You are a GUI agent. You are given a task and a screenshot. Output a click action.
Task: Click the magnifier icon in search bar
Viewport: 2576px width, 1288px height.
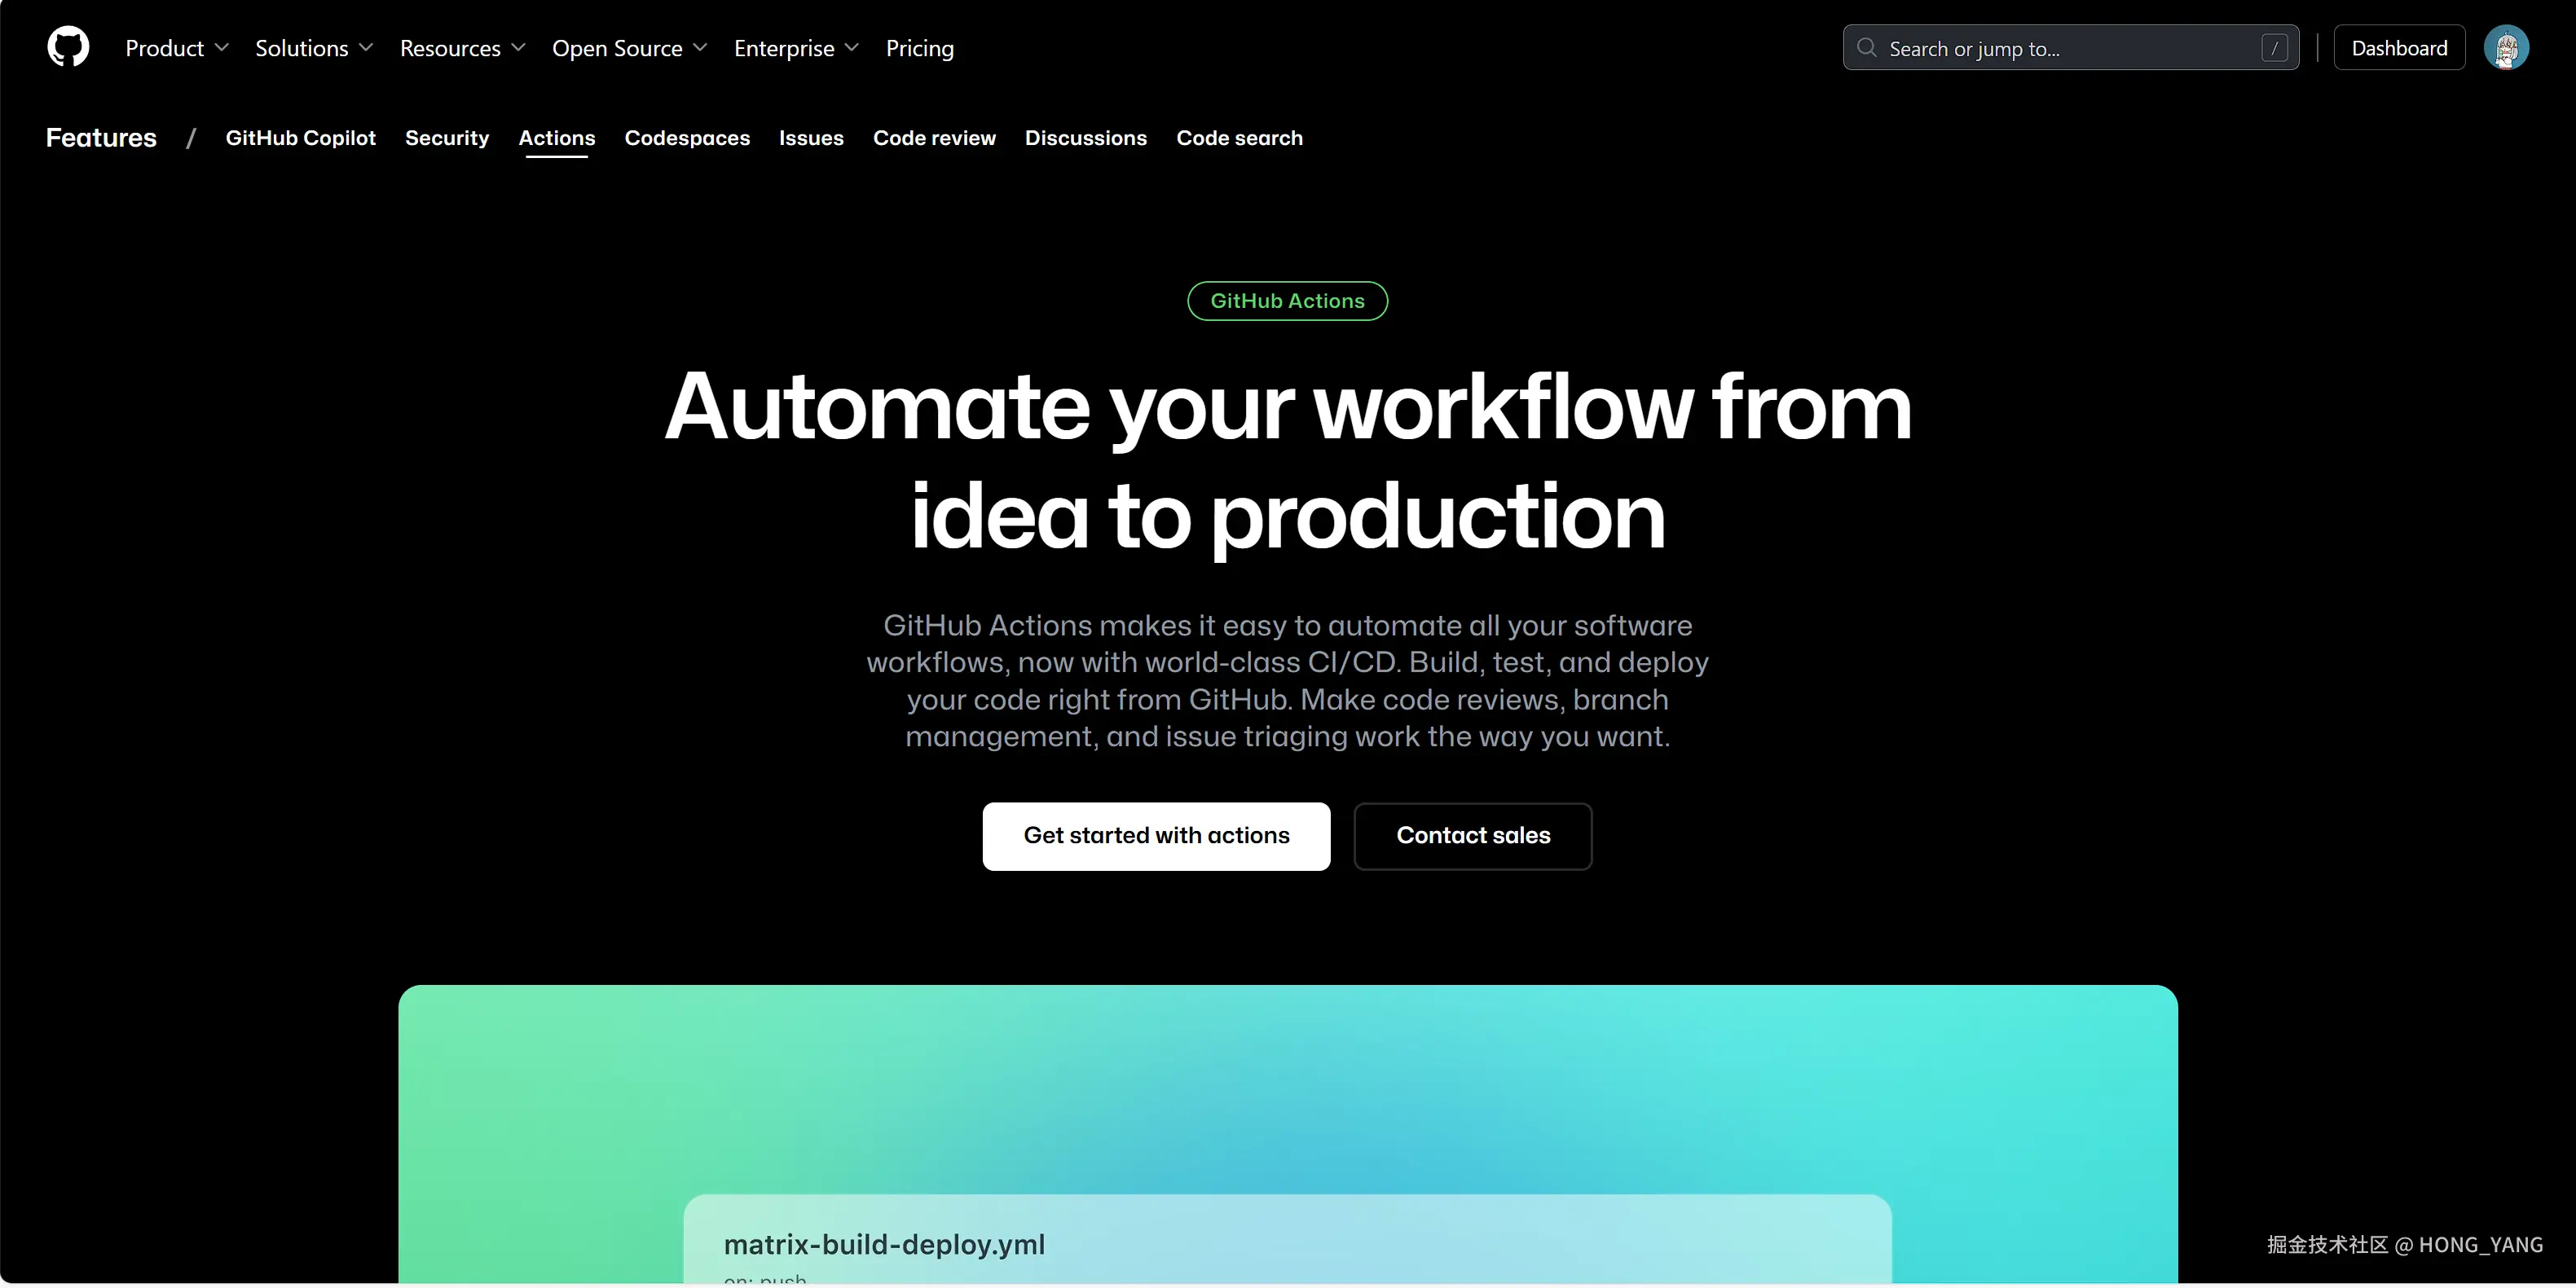coord(1866,47)
